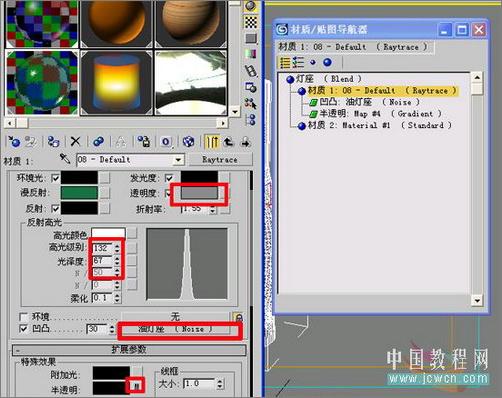Click the 高光级别 spinner arrows
502x398 pixels.
pos(117,248)
